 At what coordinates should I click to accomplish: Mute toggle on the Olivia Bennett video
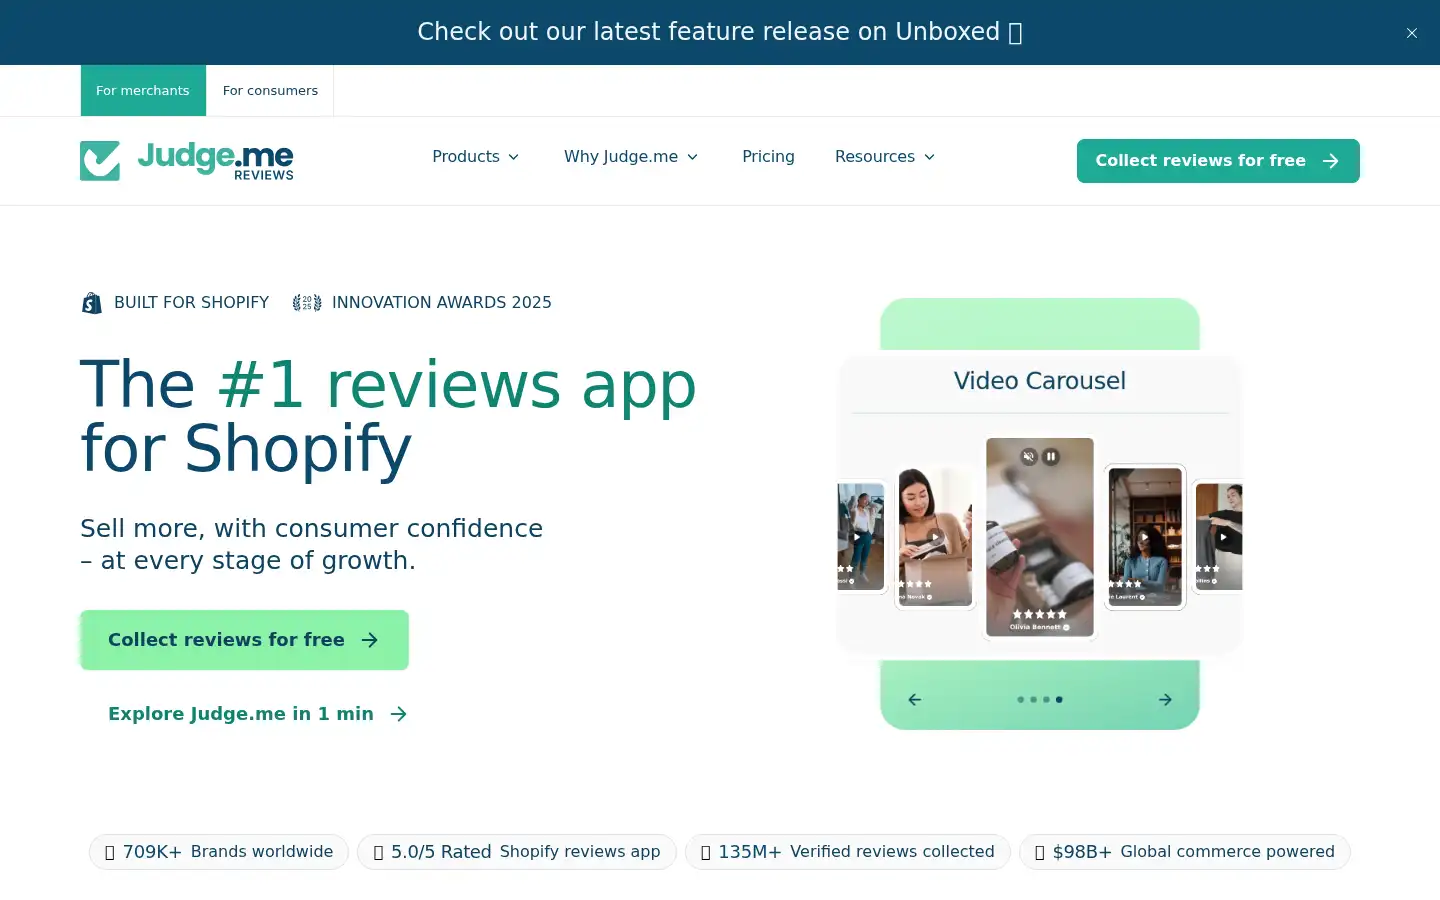click(x=1028, y=457)
